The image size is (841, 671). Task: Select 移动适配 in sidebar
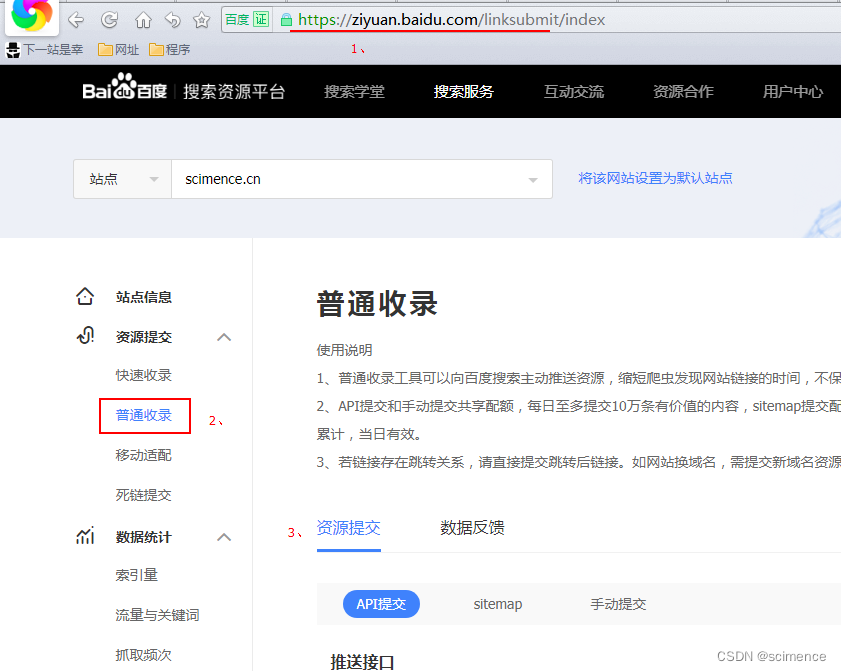click(x=143, y=455)
